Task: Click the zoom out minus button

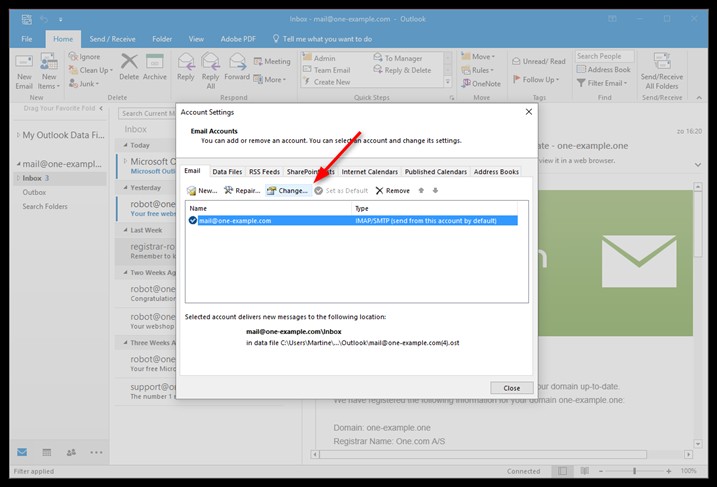Action: pos(601,471)
